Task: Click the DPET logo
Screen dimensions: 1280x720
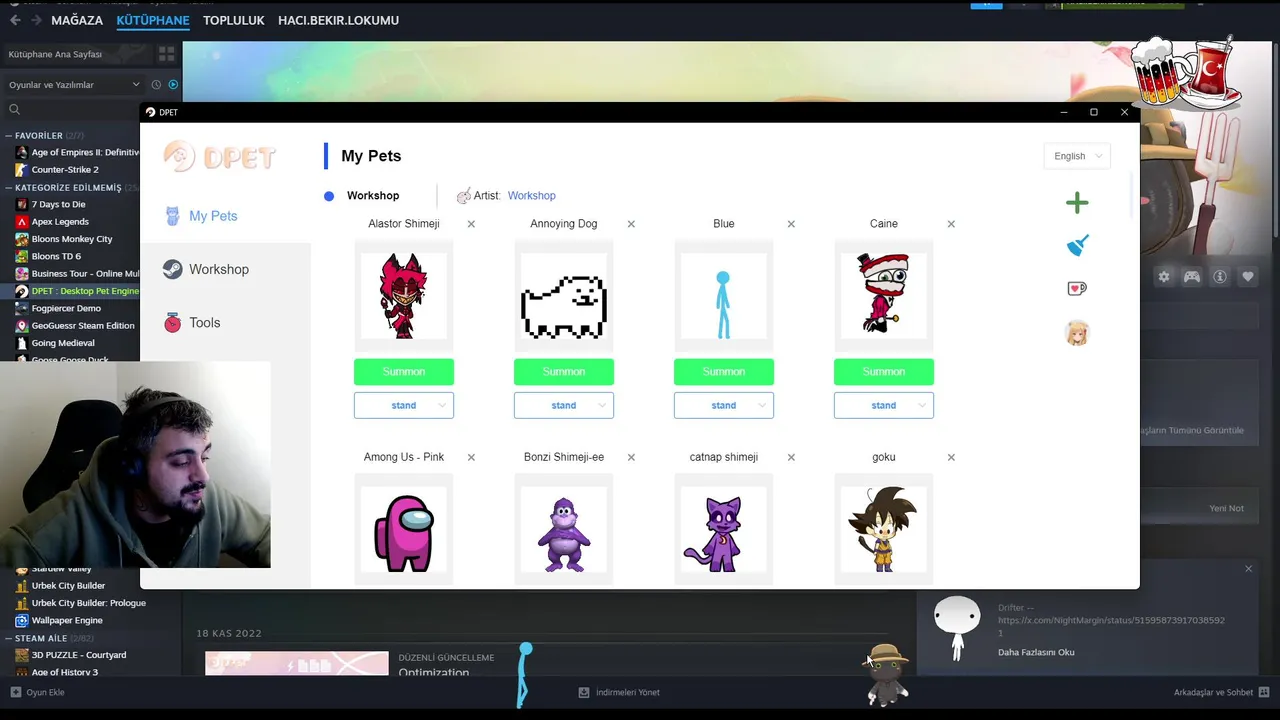Action: coord(220,157)
